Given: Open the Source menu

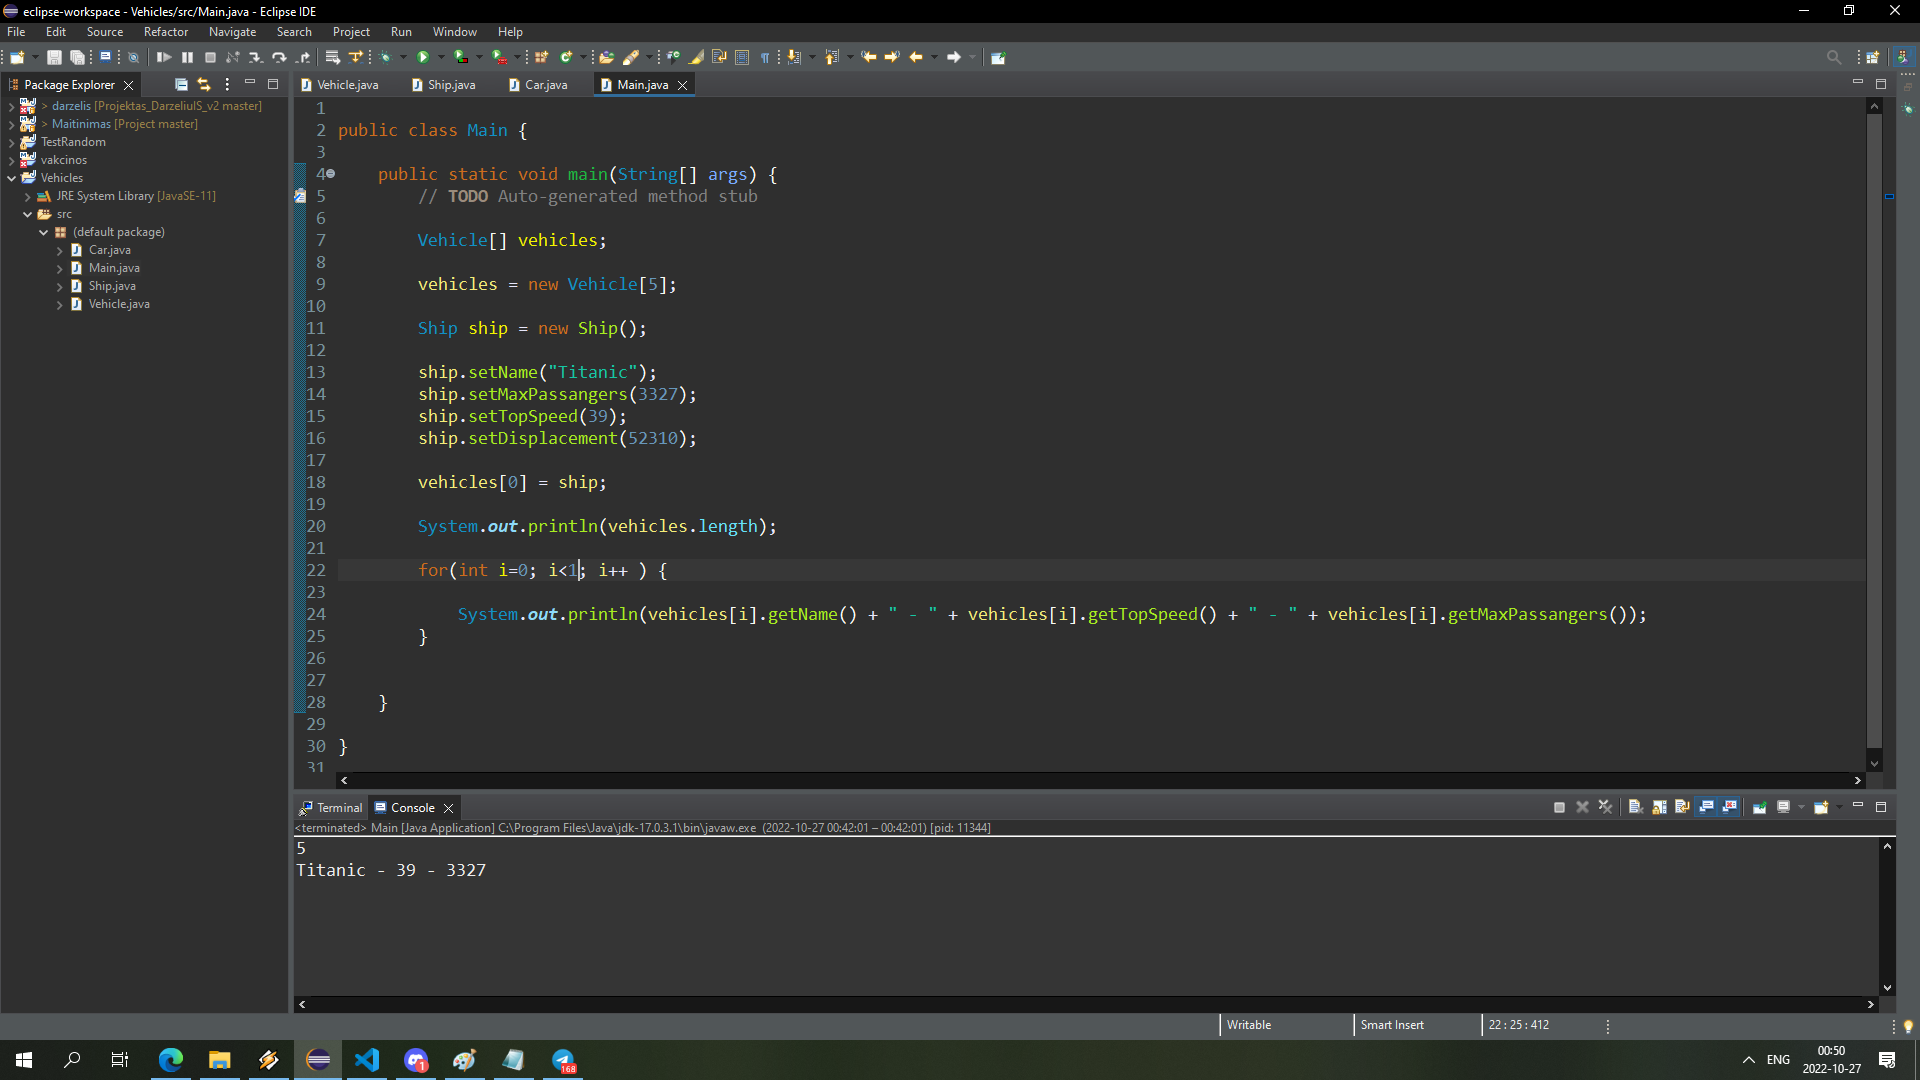Looking at the screenshot, I should tap(104, 32).
